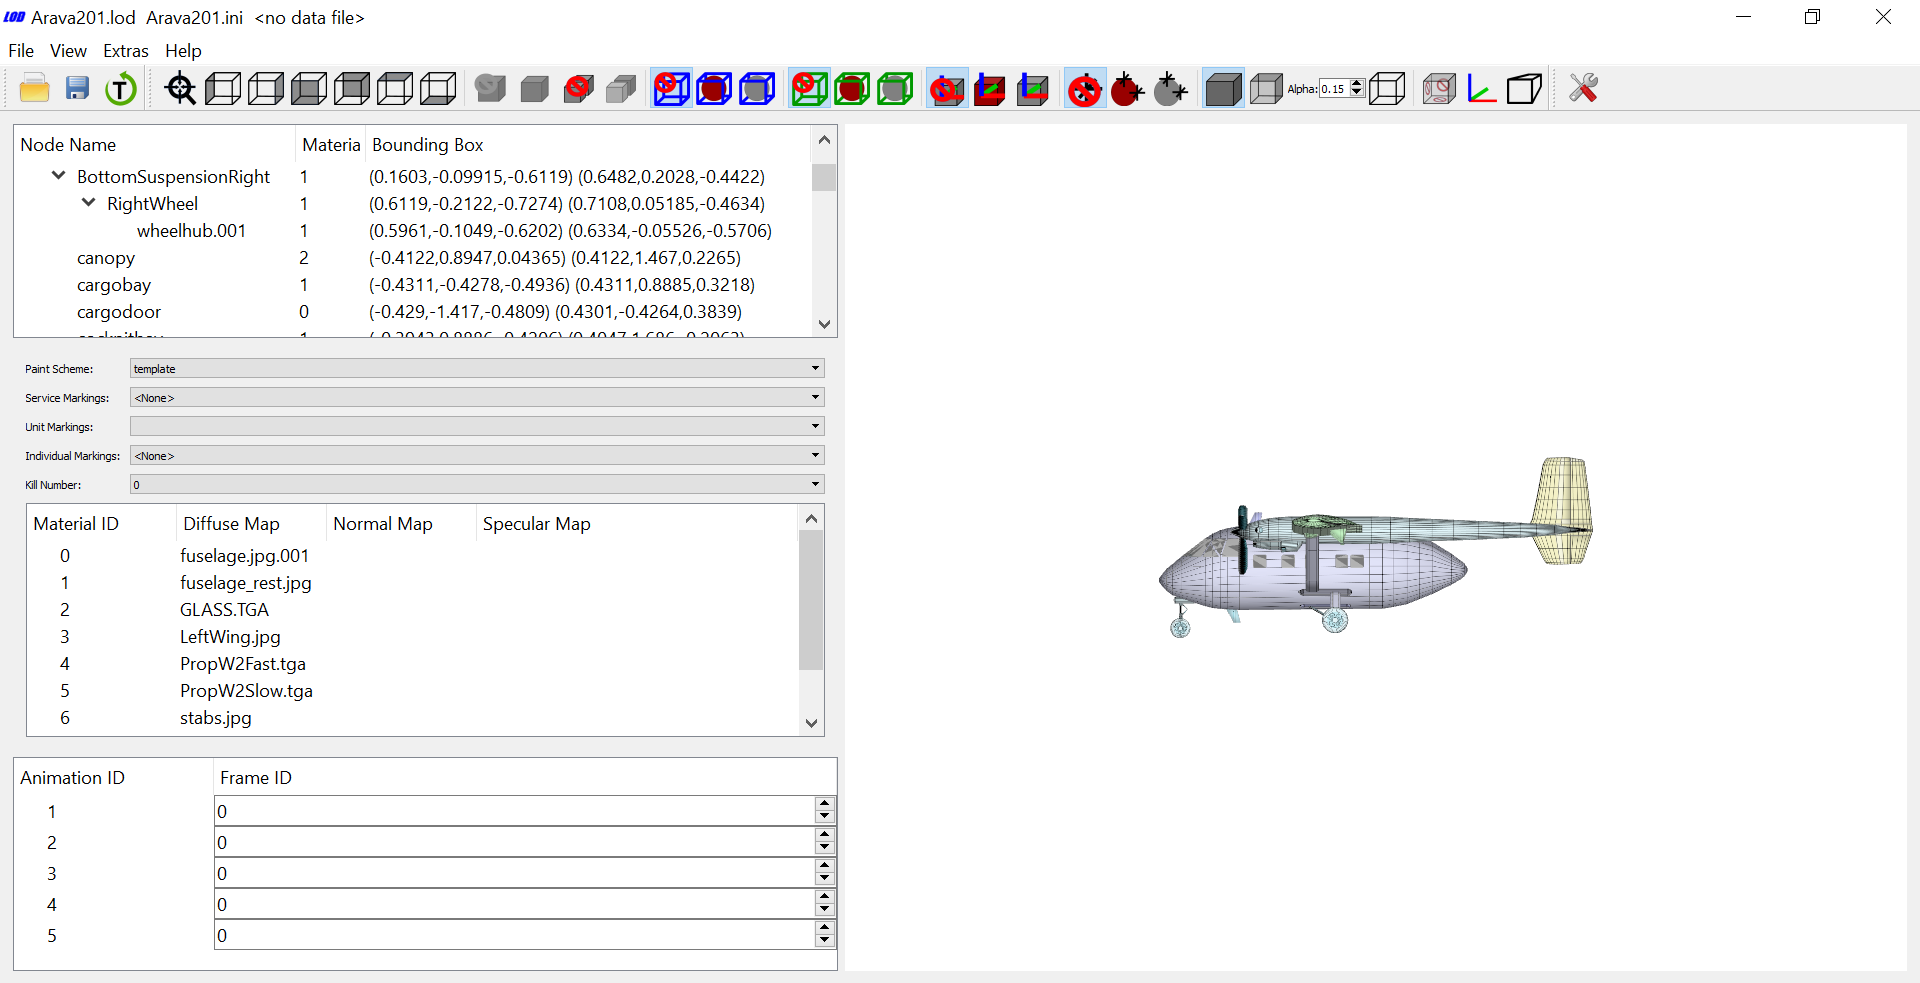Viewport: 1920px width, 983px height.
Task: Decrement Frame ID for Animation 5
Action: pos(825,942)
